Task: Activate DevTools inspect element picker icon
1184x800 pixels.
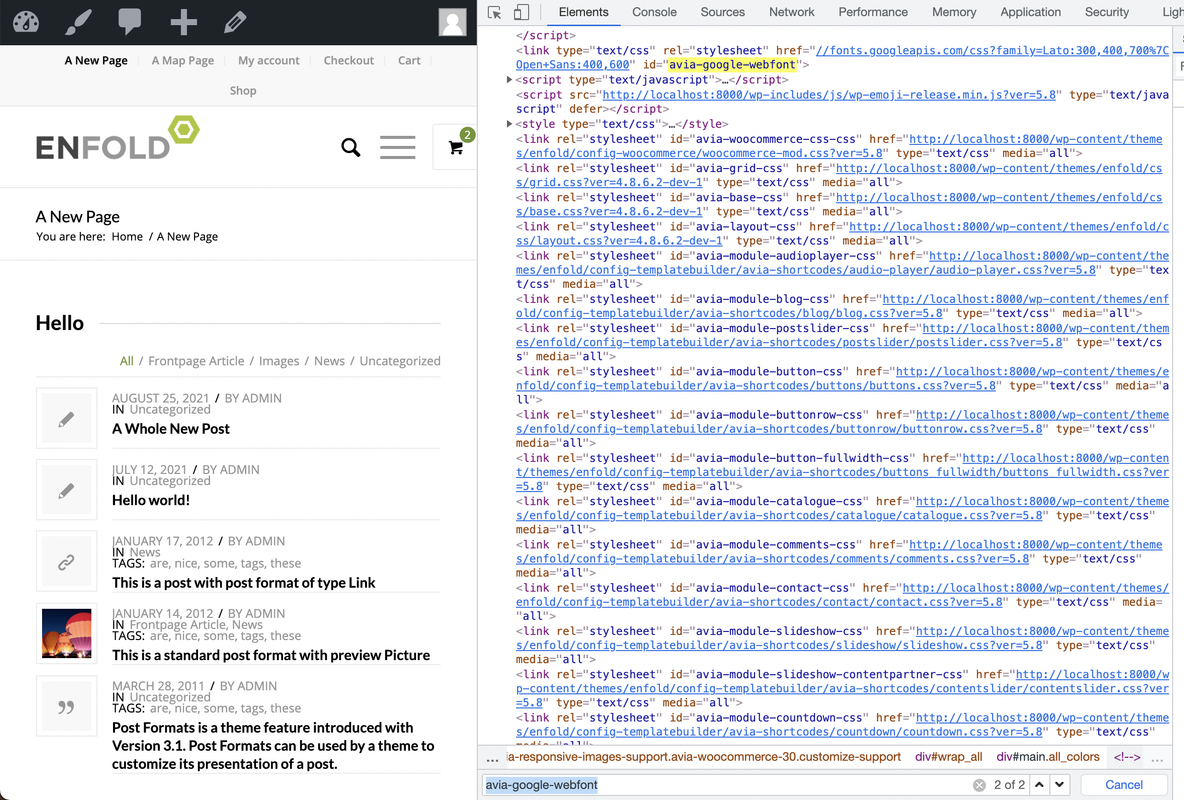Action: click(495, 12)
